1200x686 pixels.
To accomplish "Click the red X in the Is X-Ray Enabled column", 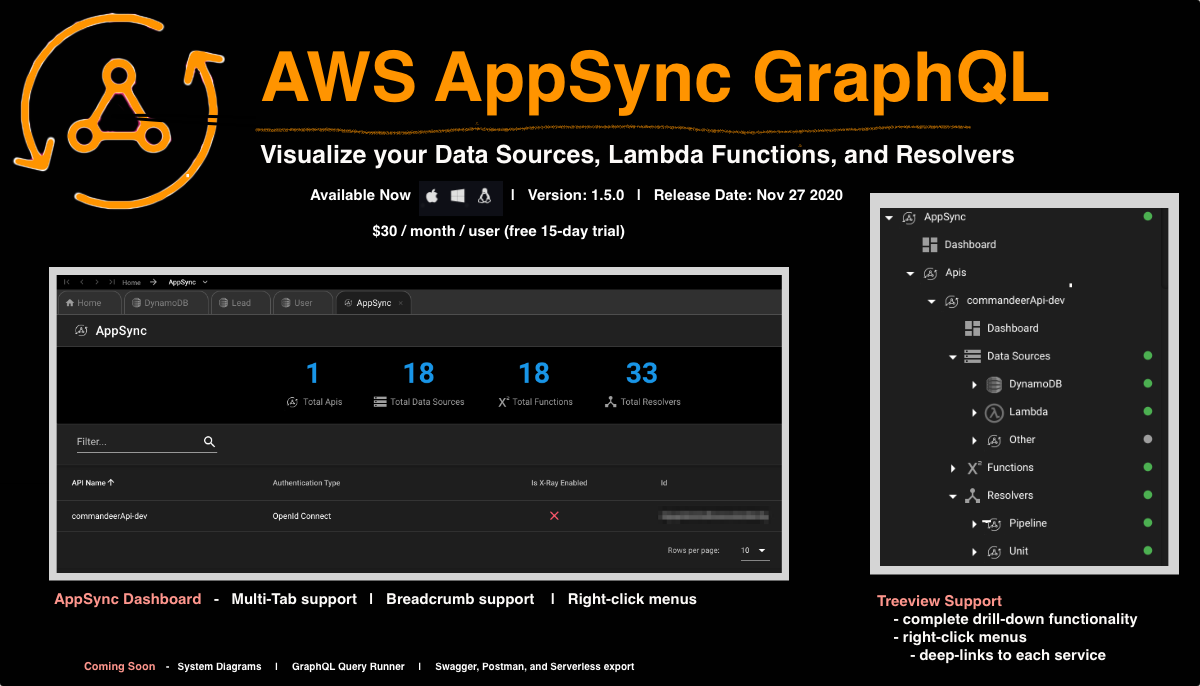I will click(x=554, y=516).
